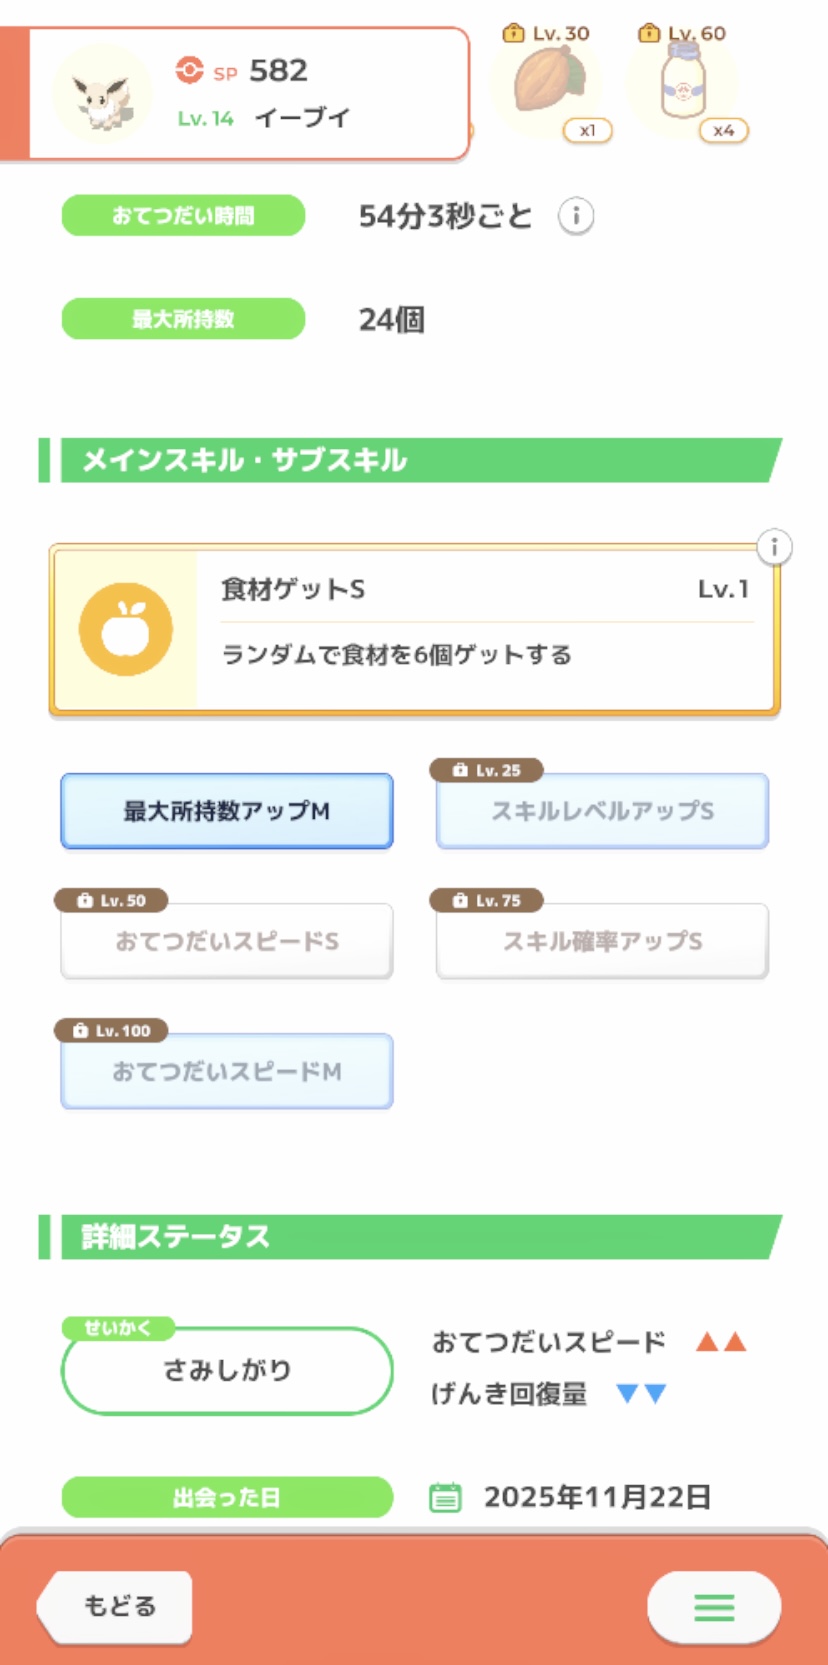The image size is (828, 1665).
Task: Open help info beside おてつだい時間
Action: tap(576, 216)
